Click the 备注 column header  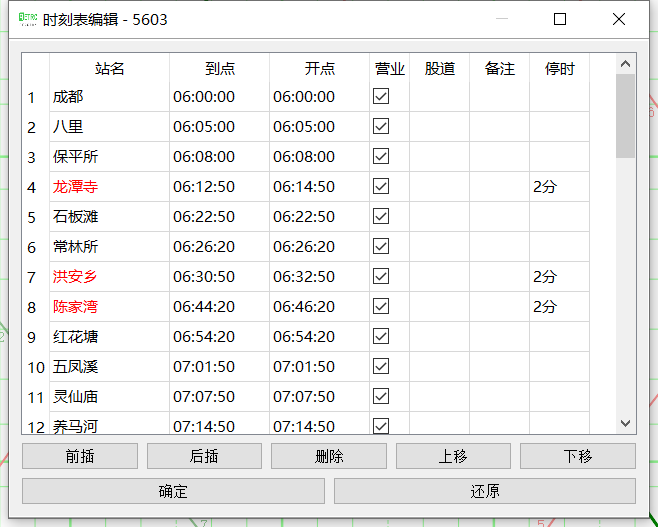499,68
